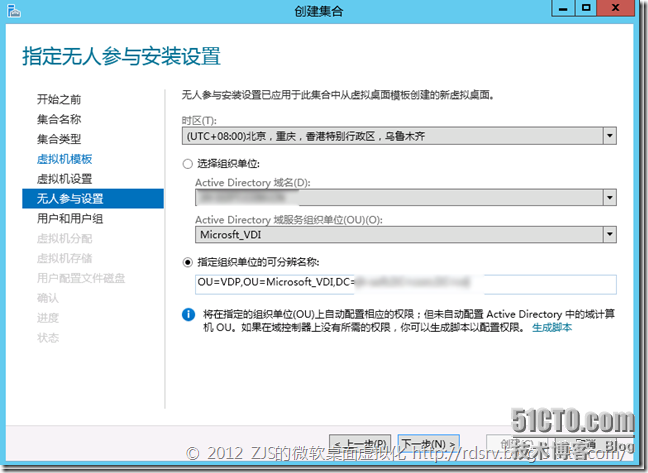Click the '确认' step
Screen dimensions: 648x473
48,298
